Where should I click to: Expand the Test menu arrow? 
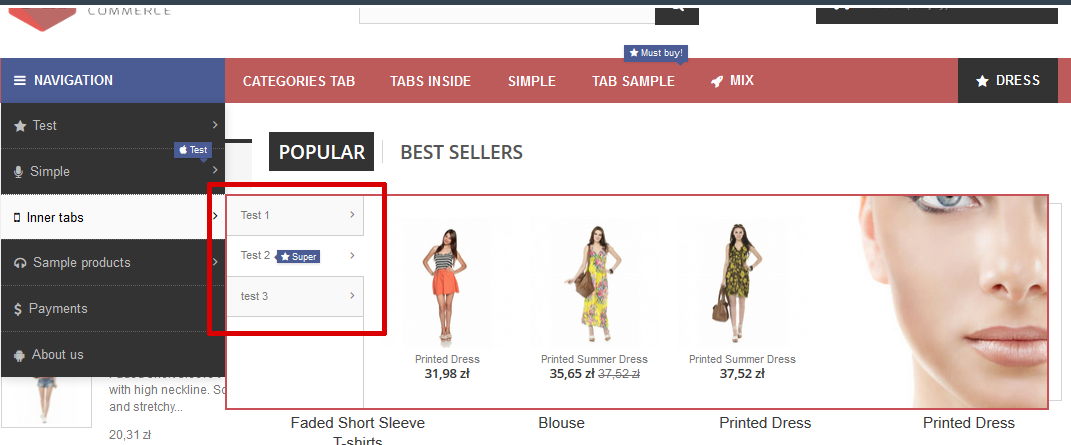coord(214,125)
